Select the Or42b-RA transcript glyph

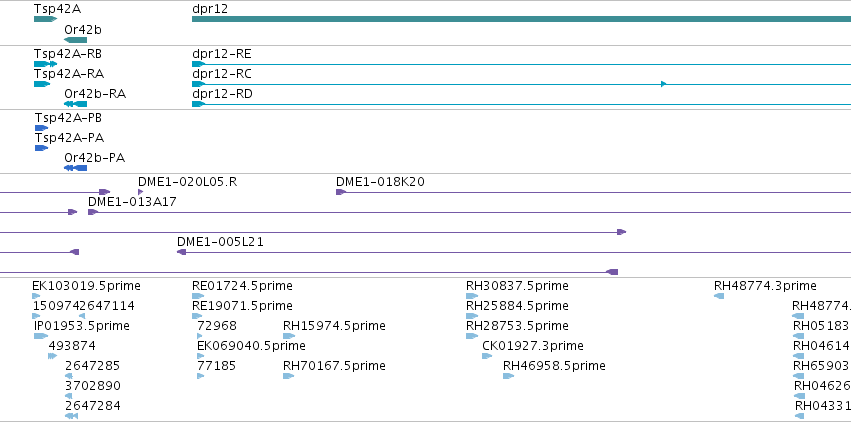tap(75, 104)
